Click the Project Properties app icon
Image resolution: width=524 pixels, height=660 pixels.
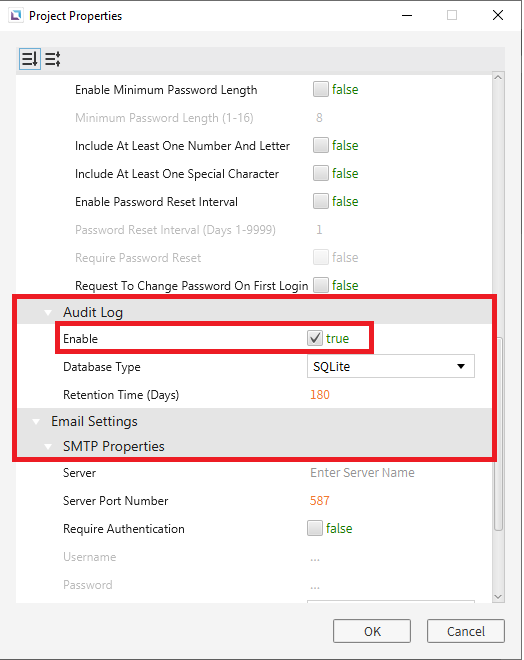click(x=16, y=16)
